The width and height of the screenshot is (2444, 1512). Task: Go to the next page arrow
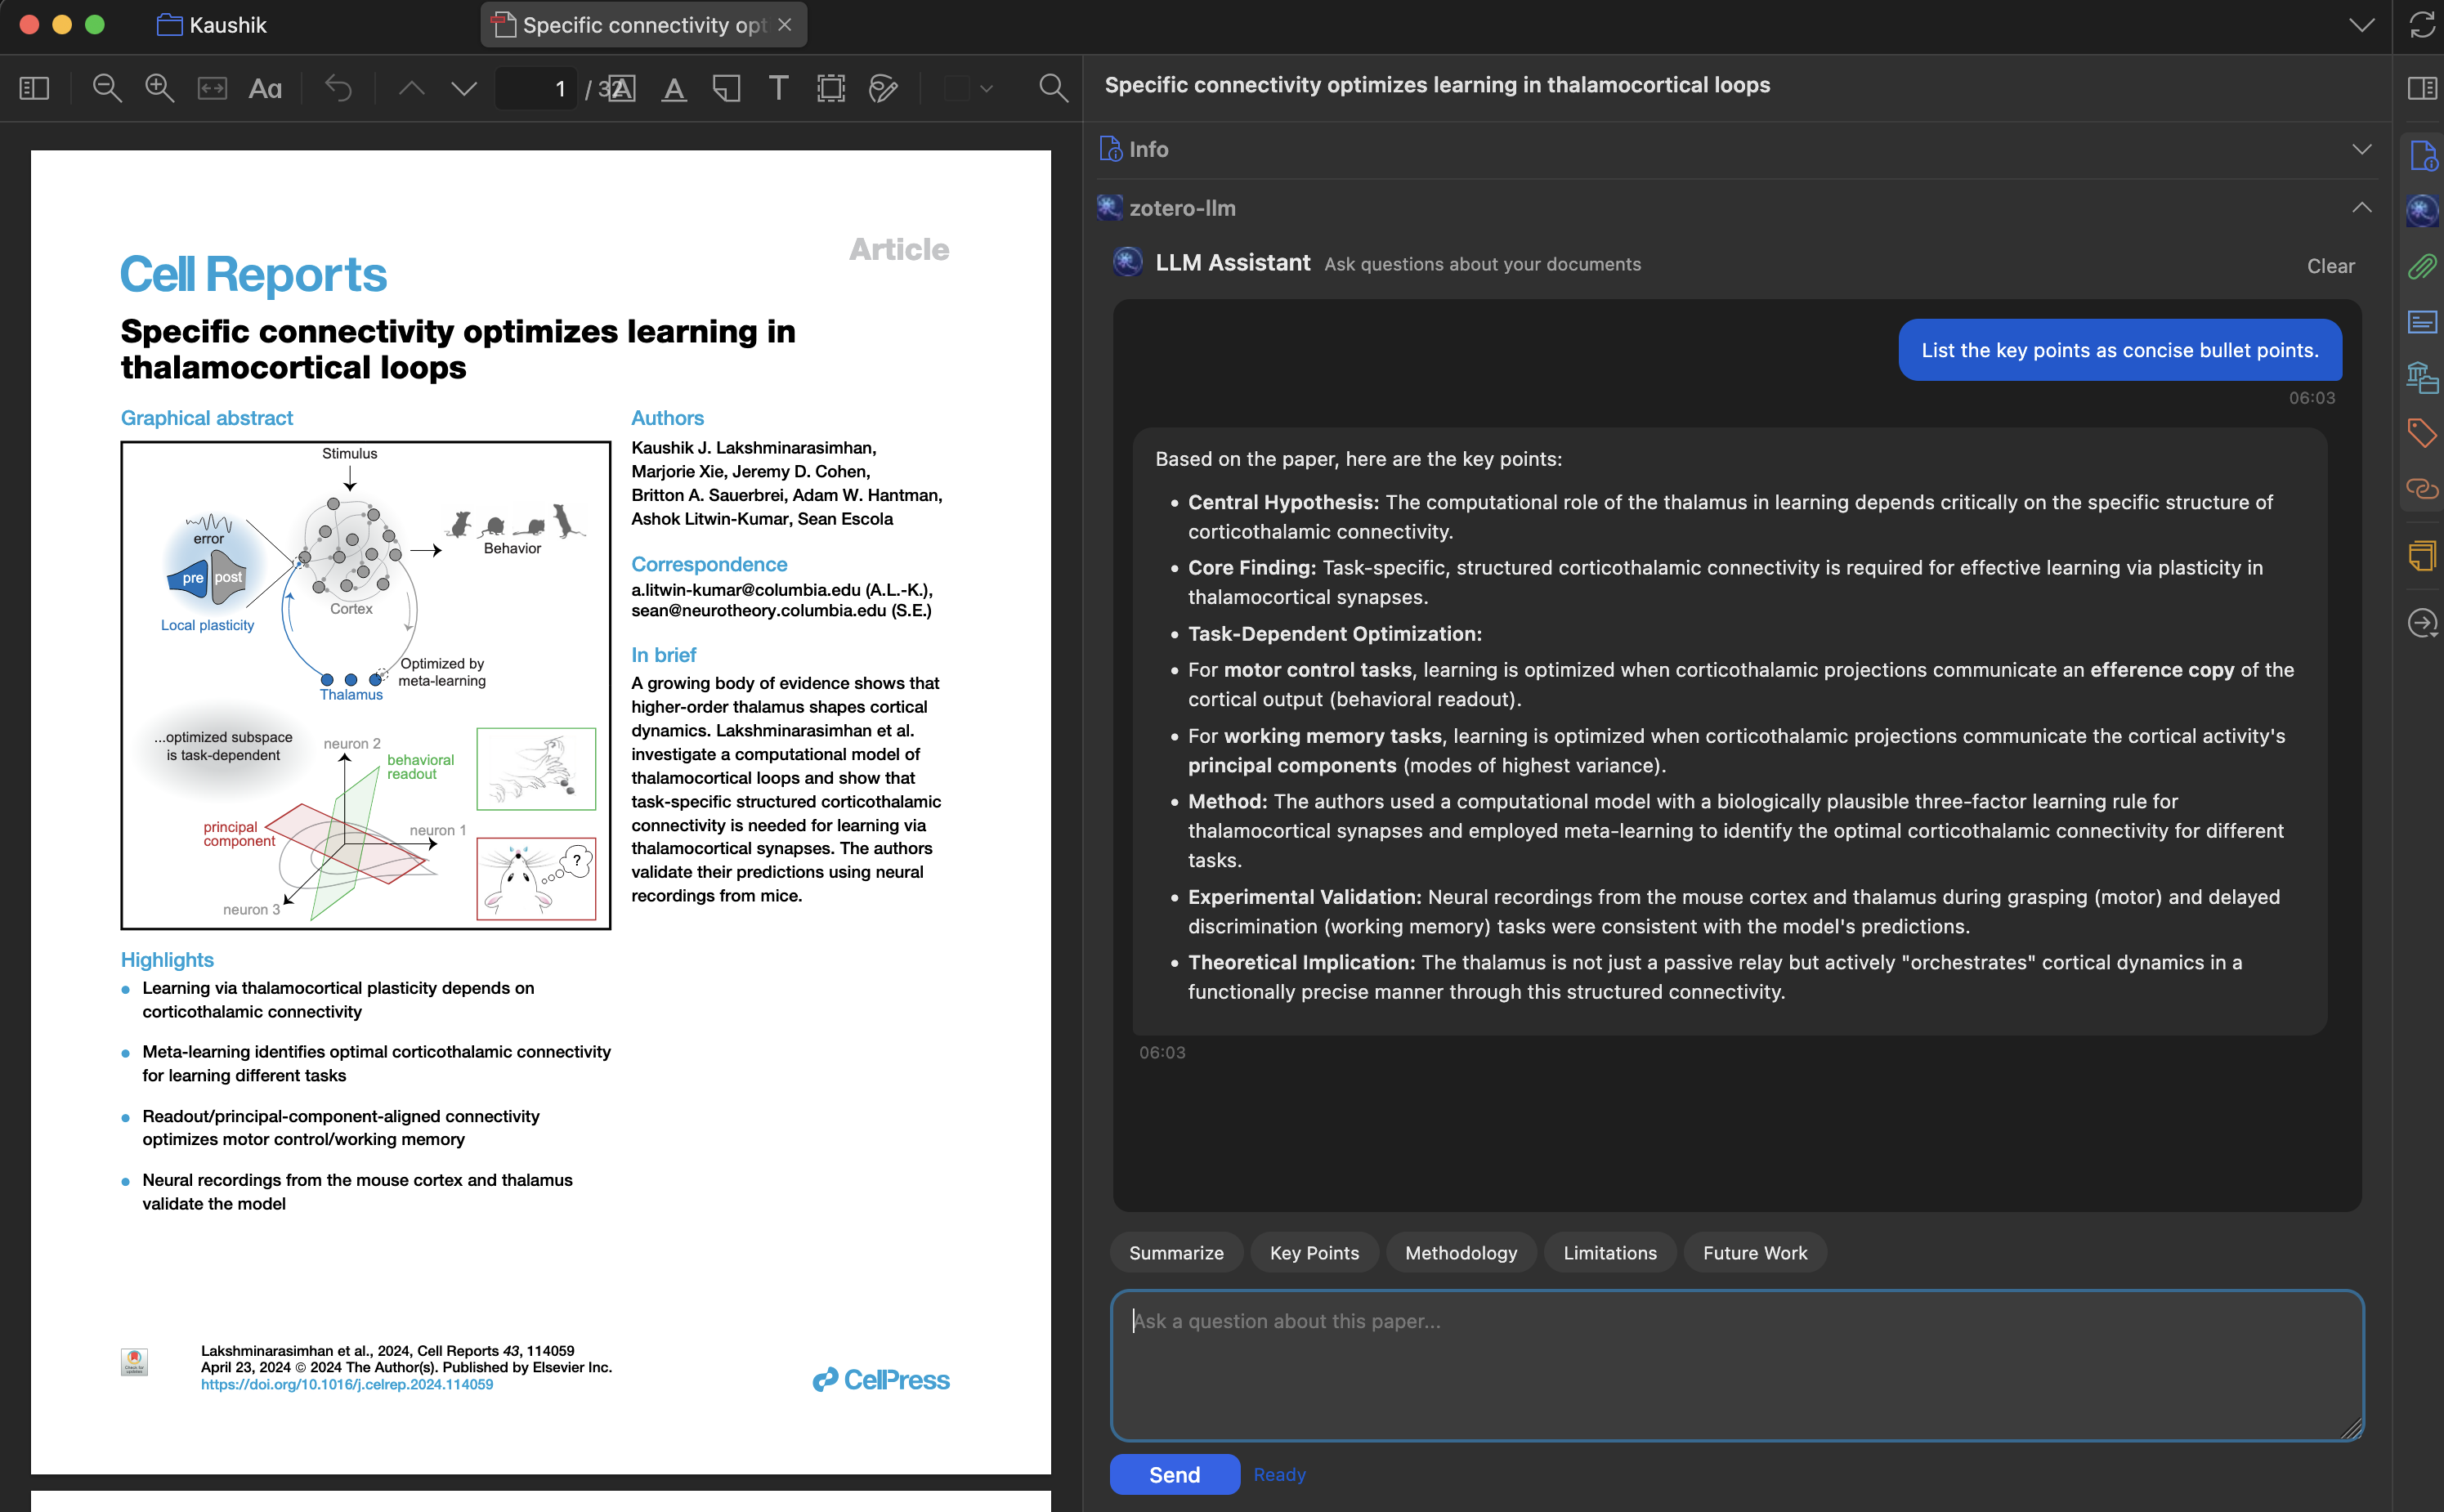[x=464, y=89]
